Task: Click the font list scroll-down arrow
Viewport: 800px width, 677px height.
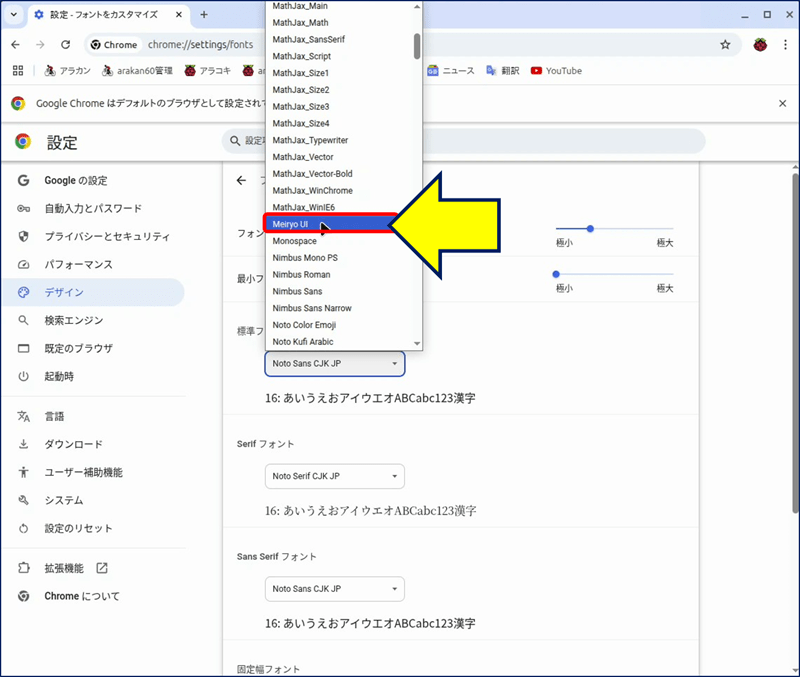Action: pyautogui.click(x=417, y=344)
